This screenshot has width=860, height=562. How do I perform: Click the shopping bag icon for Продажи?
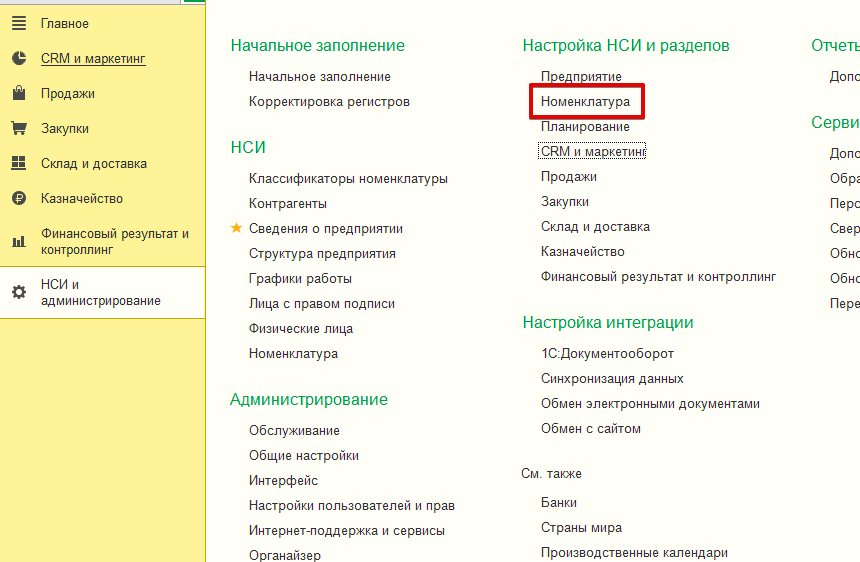[x=19, y=93]
